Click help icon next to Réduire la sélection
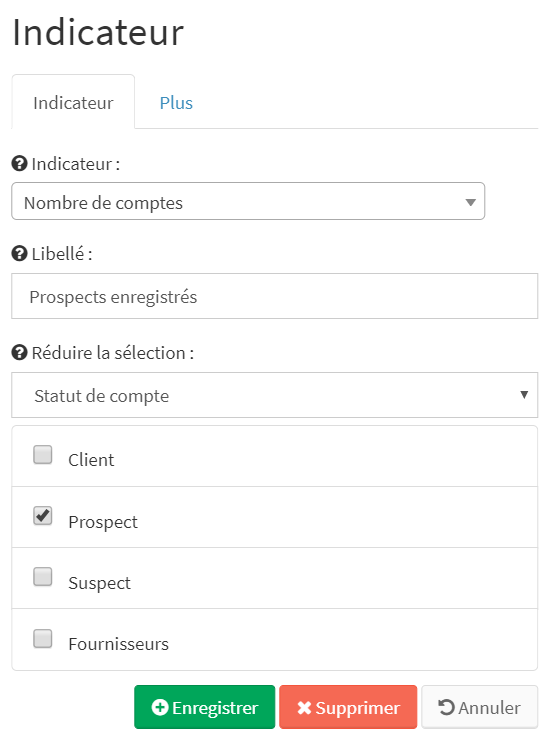 19,353
